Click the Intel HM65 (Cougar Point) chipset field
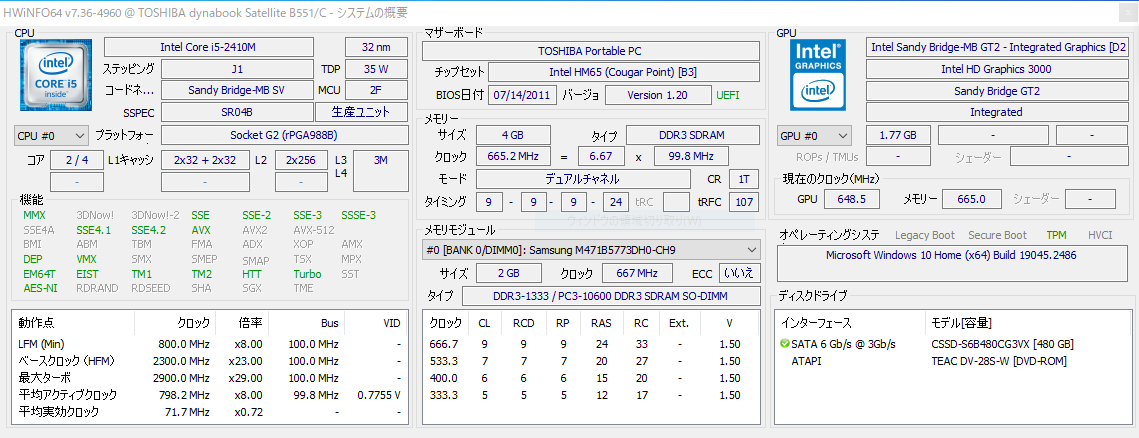1139x438 pixels. pos(624,72)
